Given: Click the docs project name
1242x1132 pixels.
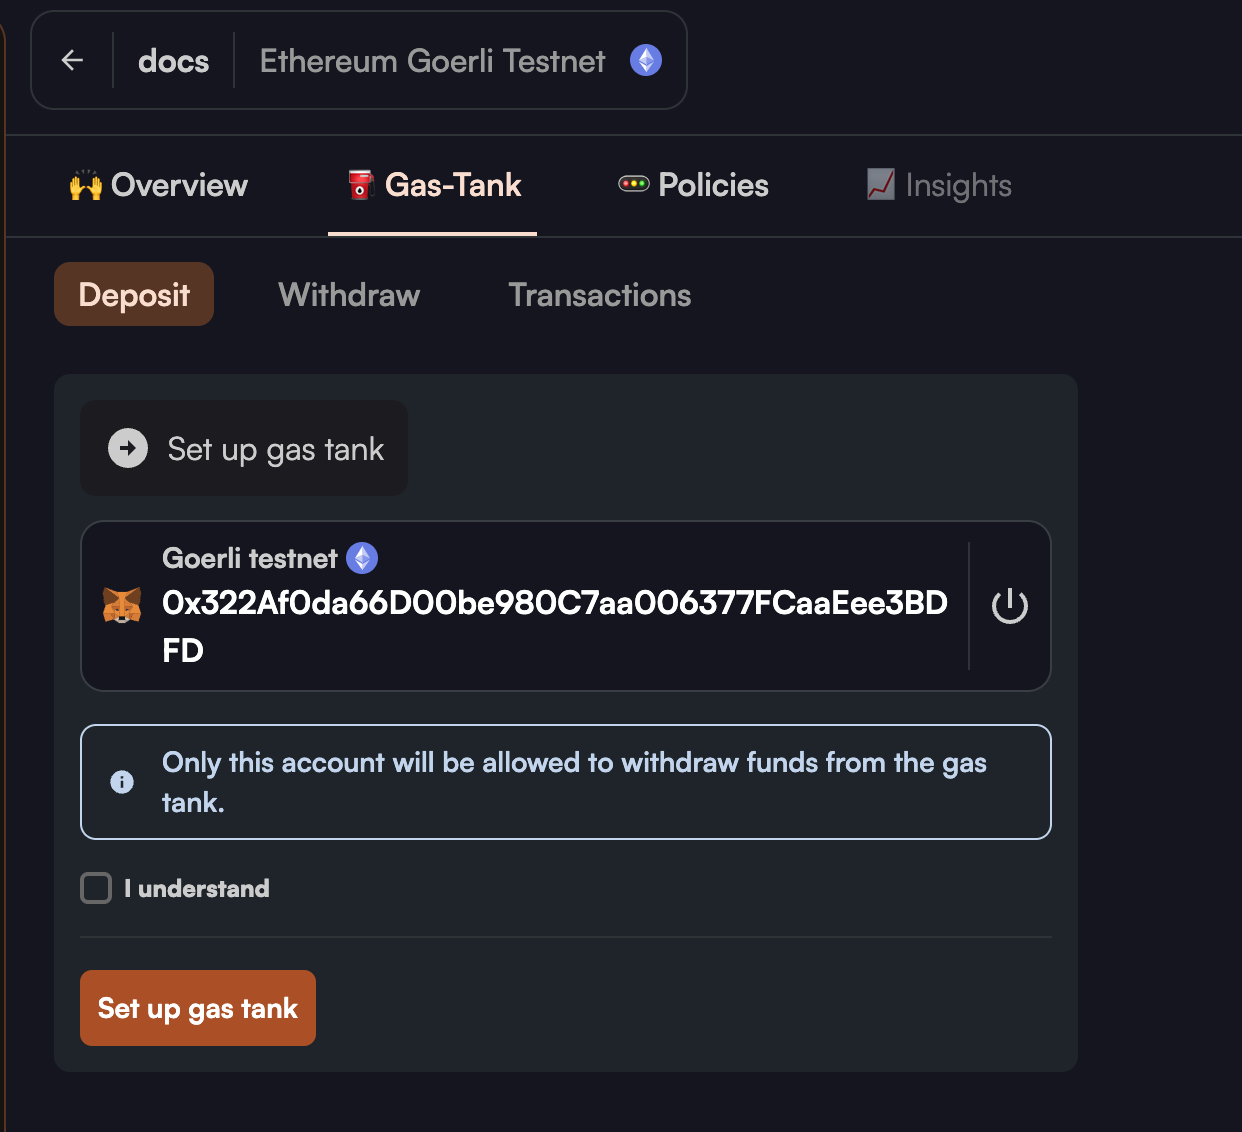Looking at the screenshot, I should coord(174,61).
